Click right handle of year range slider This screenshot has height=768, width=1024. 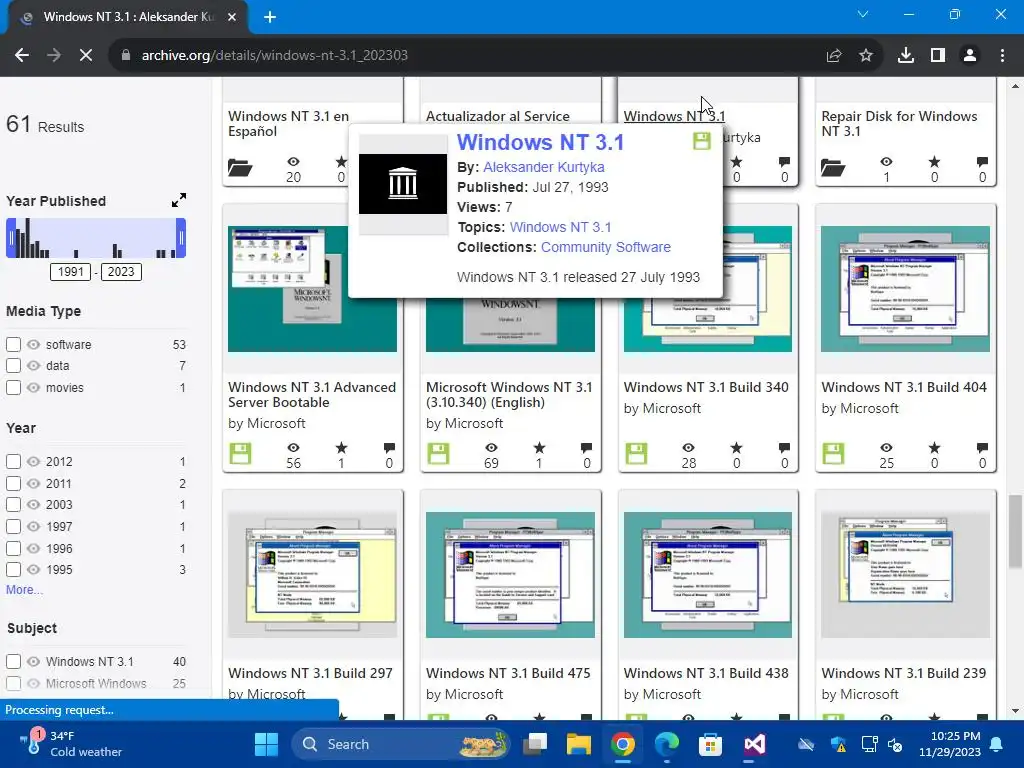tap(181, 238)
